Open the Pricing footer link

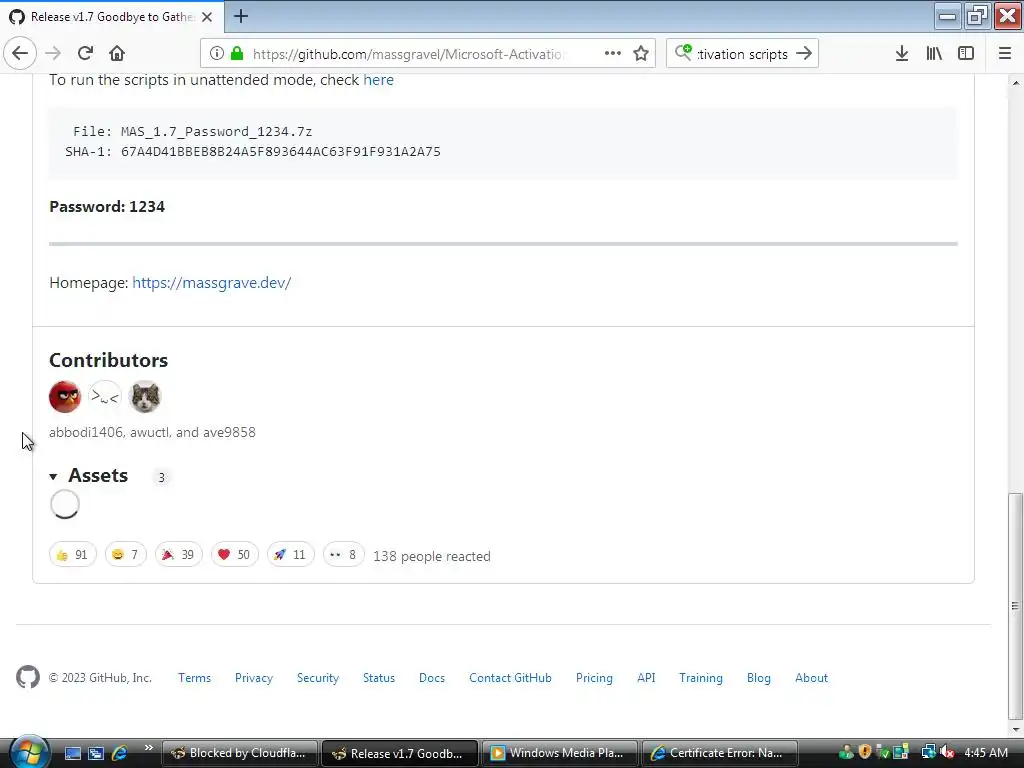tap(594, 678)
